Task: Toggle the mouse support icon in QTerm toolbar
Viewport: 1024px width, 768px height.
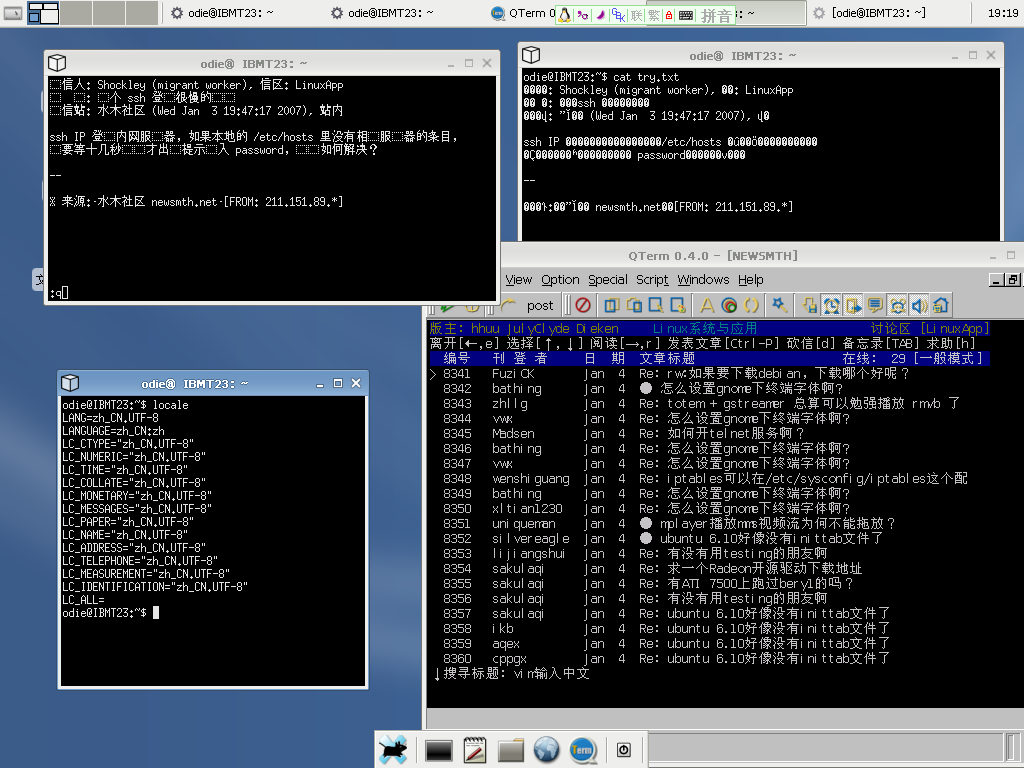Action: pyautogui.click(x=897, y=305)
